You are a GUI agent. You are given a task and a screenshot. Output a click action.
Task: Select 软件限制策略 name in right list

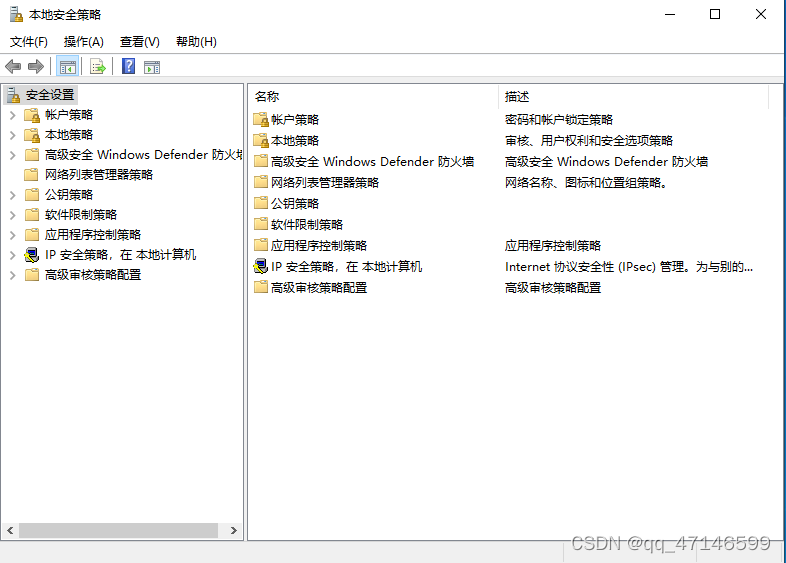307,224
